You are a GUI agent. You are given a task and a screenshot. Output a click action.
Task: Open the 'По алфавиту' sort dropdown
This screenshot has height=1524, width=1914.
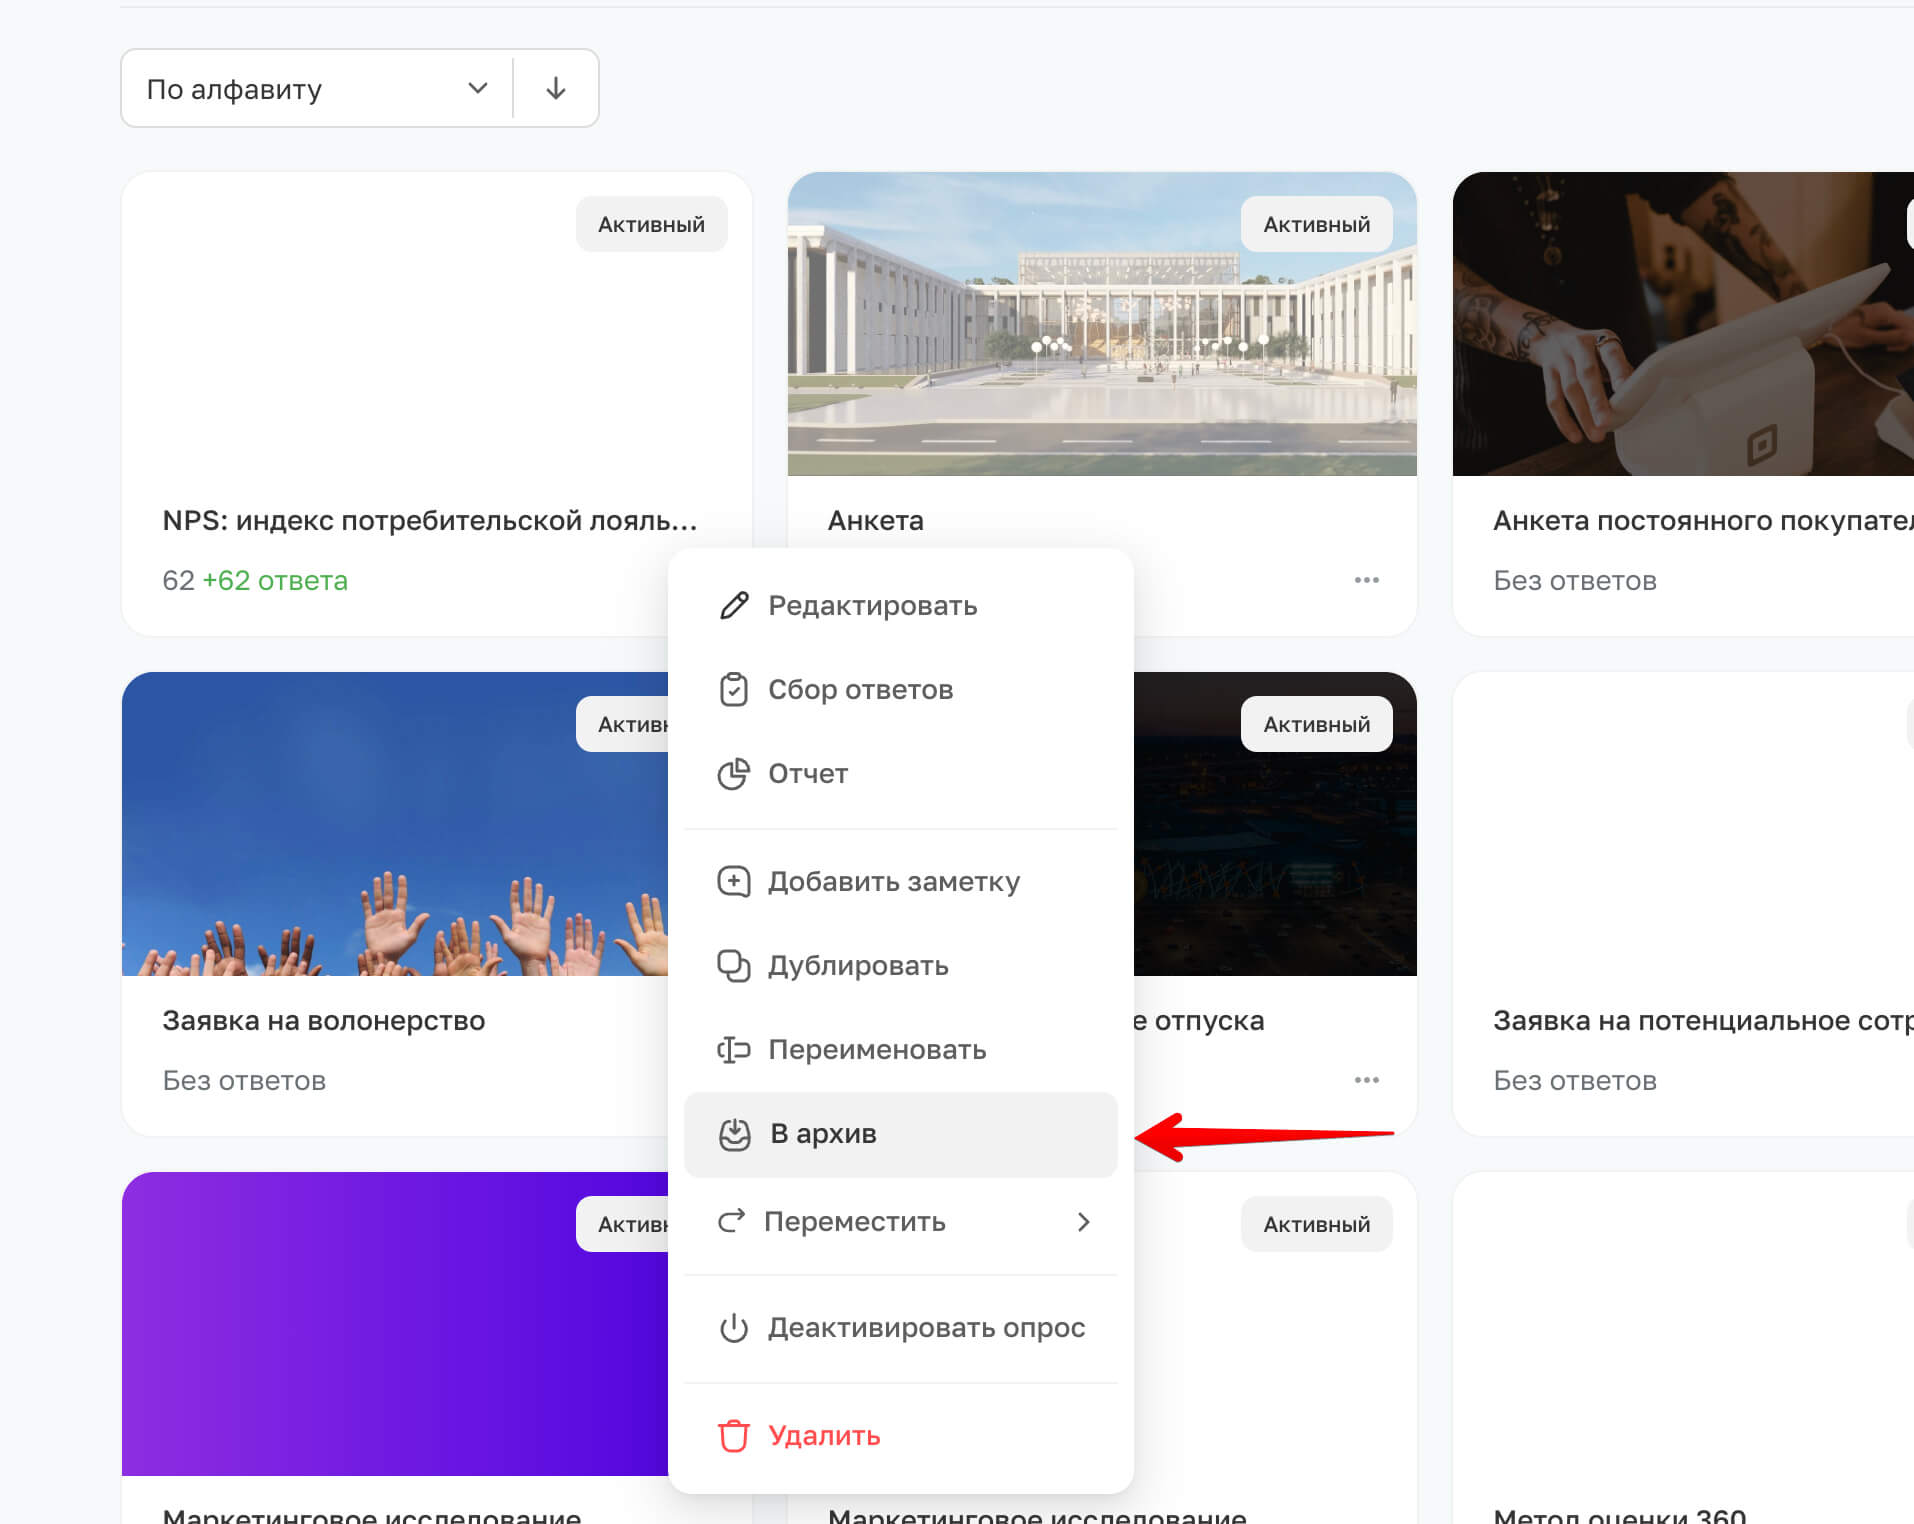(317, 89)
